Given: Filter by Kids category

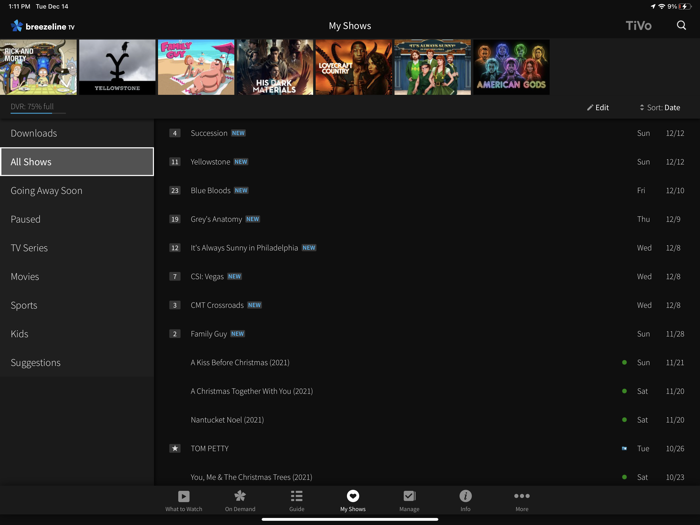Looking at the screenshot, I should point(77,334).
